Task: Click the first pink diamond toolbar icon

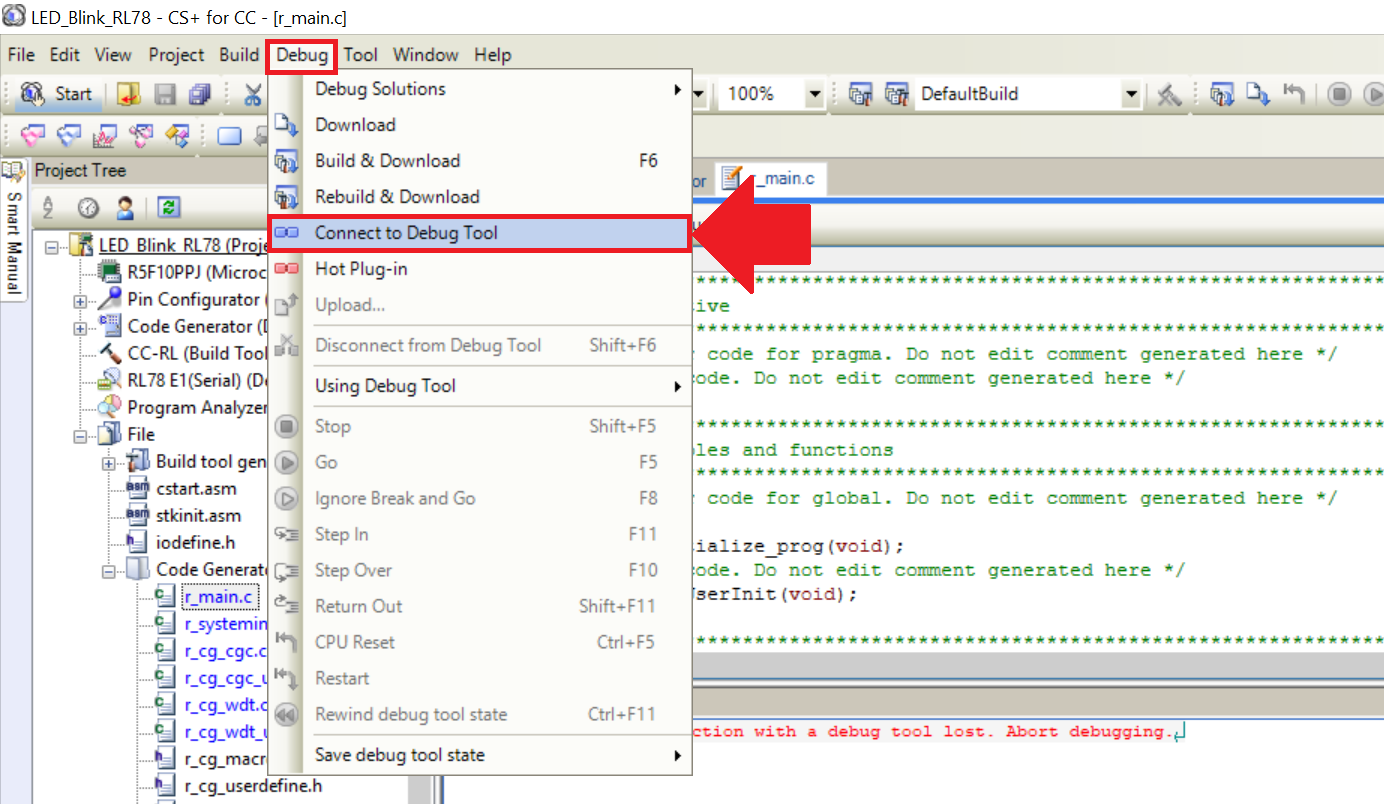Action: pyautogui.click(x=31, y=135)
